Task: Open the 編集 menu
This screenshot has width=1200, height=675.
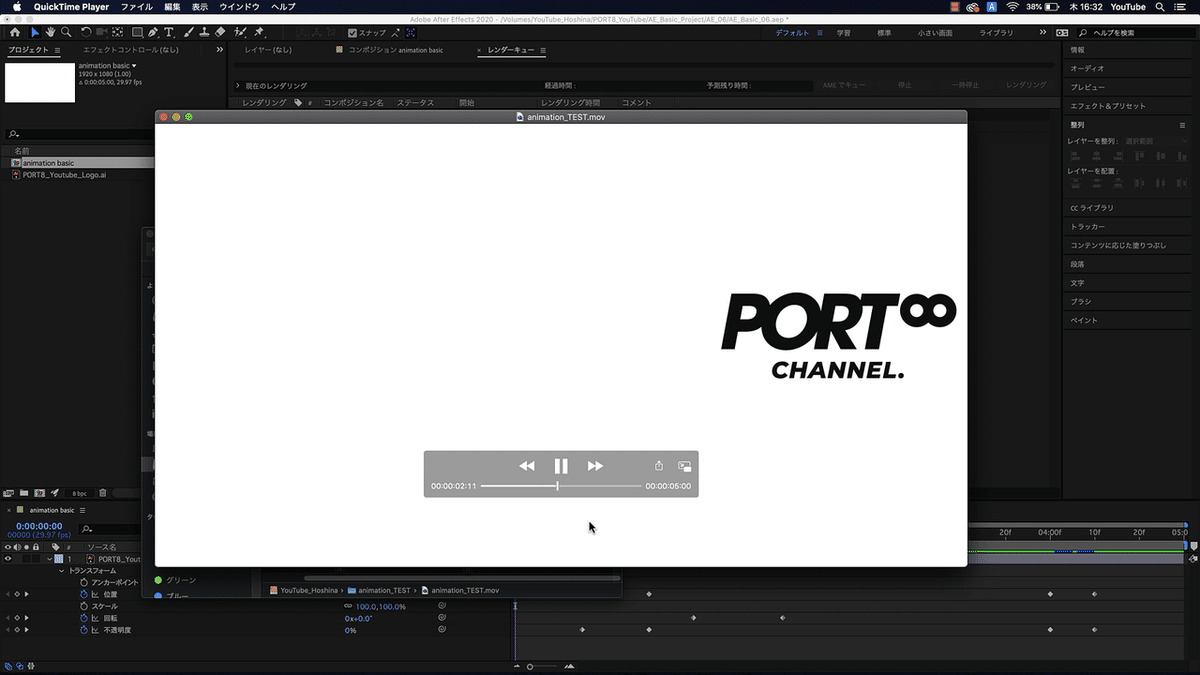Action: pos(172,7)
